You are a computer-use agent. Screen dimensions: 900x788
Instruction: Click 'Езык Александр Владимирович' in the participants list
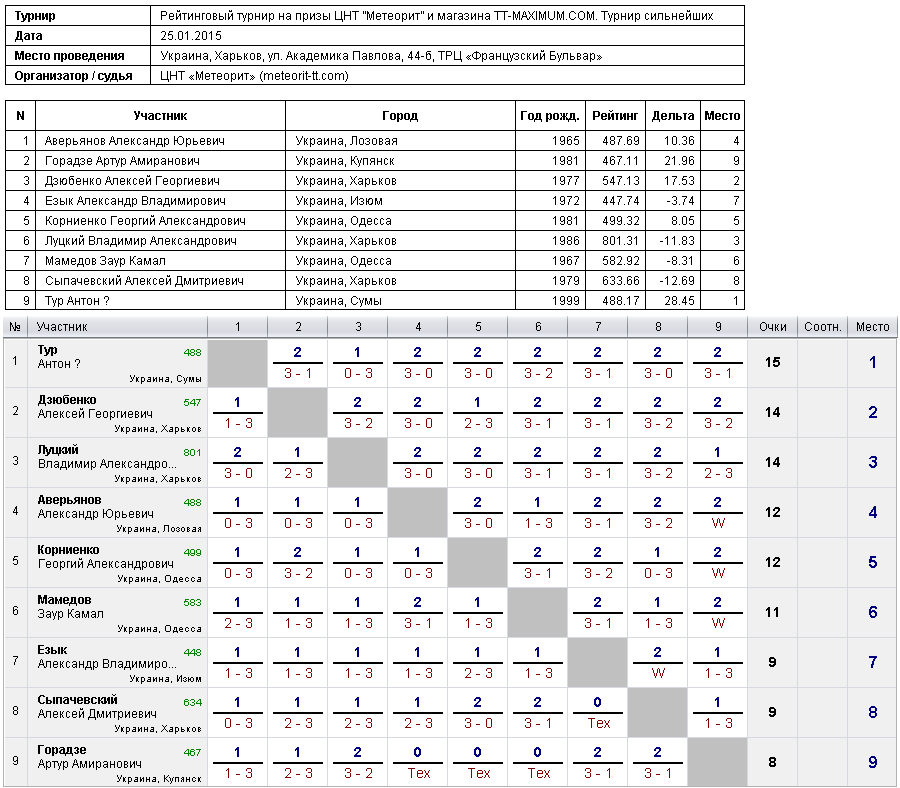pyautogui.click(x=135, y=201)
